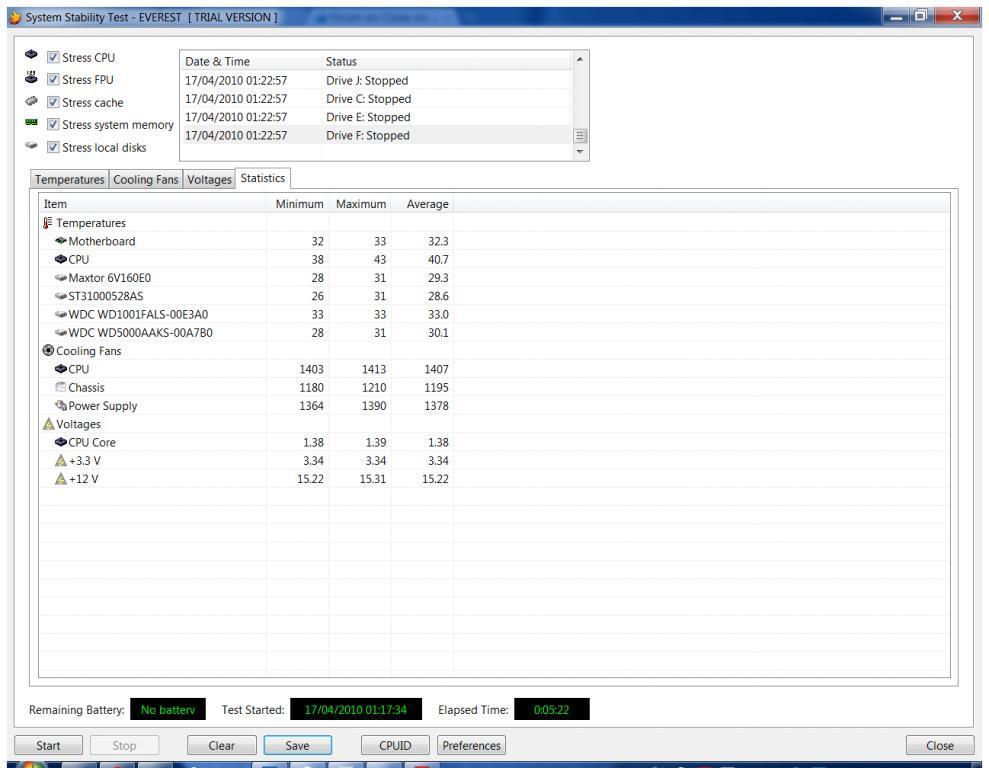This screenshot has width=989, height=768.
Task: Switch to the Temperatures tab
Action: (70, 180)
